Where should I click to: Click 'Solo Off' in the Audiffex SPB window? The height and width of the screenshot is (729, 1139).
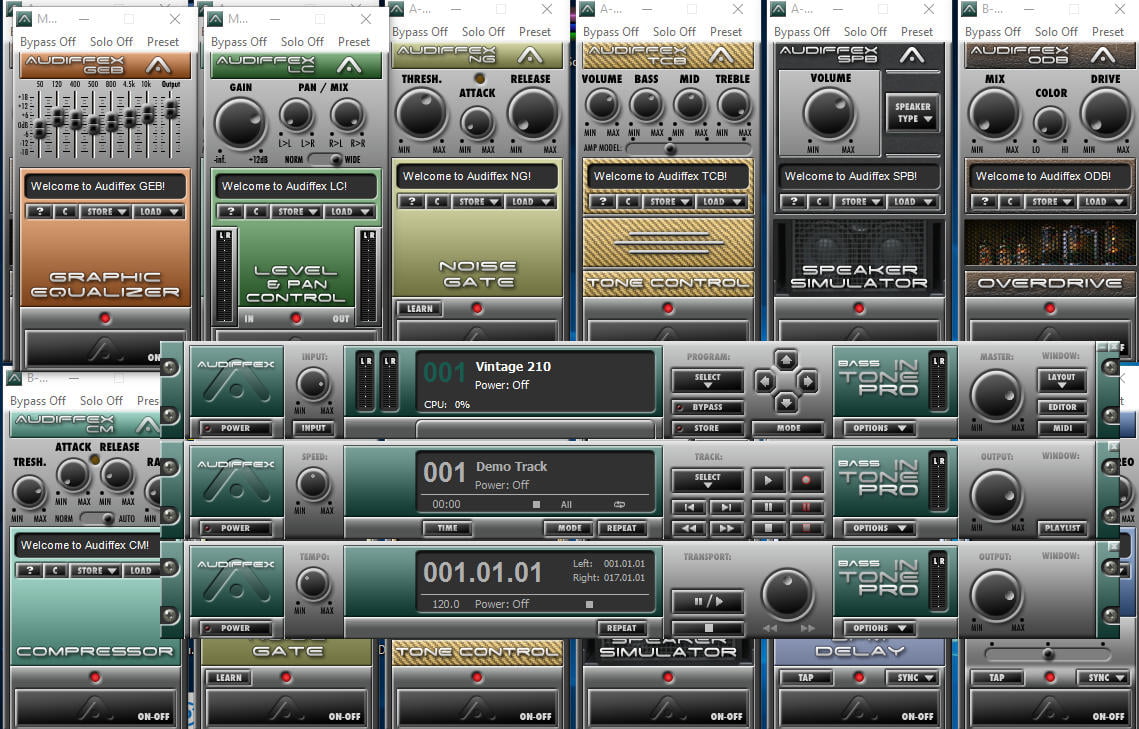pyautogui.click(x=865, y=31)
